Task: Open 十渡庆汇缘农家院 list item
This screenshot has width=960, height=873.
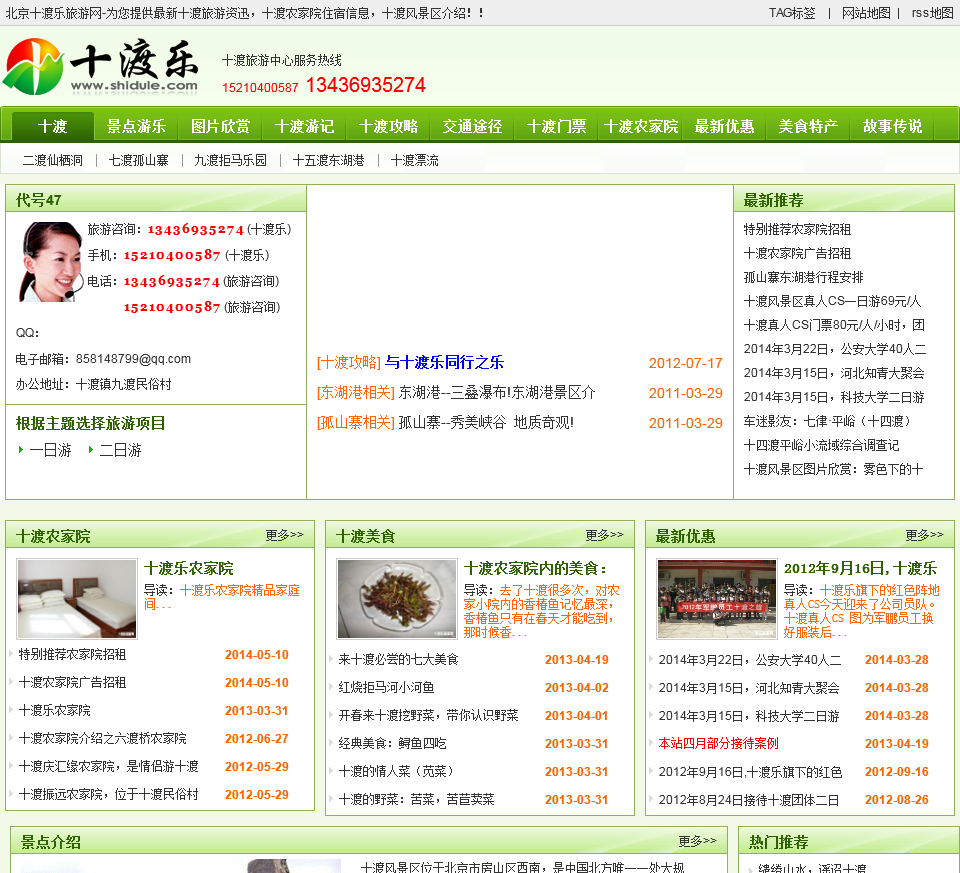Action: tap(108, 766)
